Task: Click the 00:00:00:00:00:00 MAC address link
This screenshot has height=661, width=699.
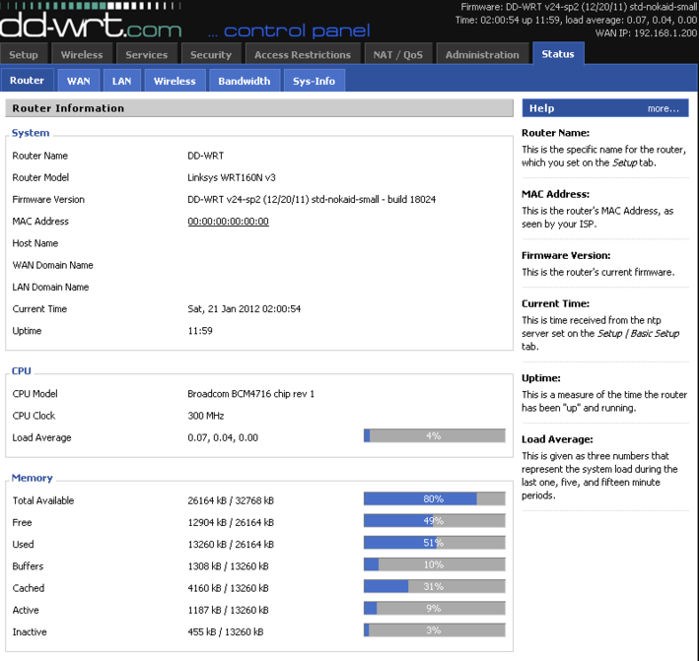Action: (228, 221)
